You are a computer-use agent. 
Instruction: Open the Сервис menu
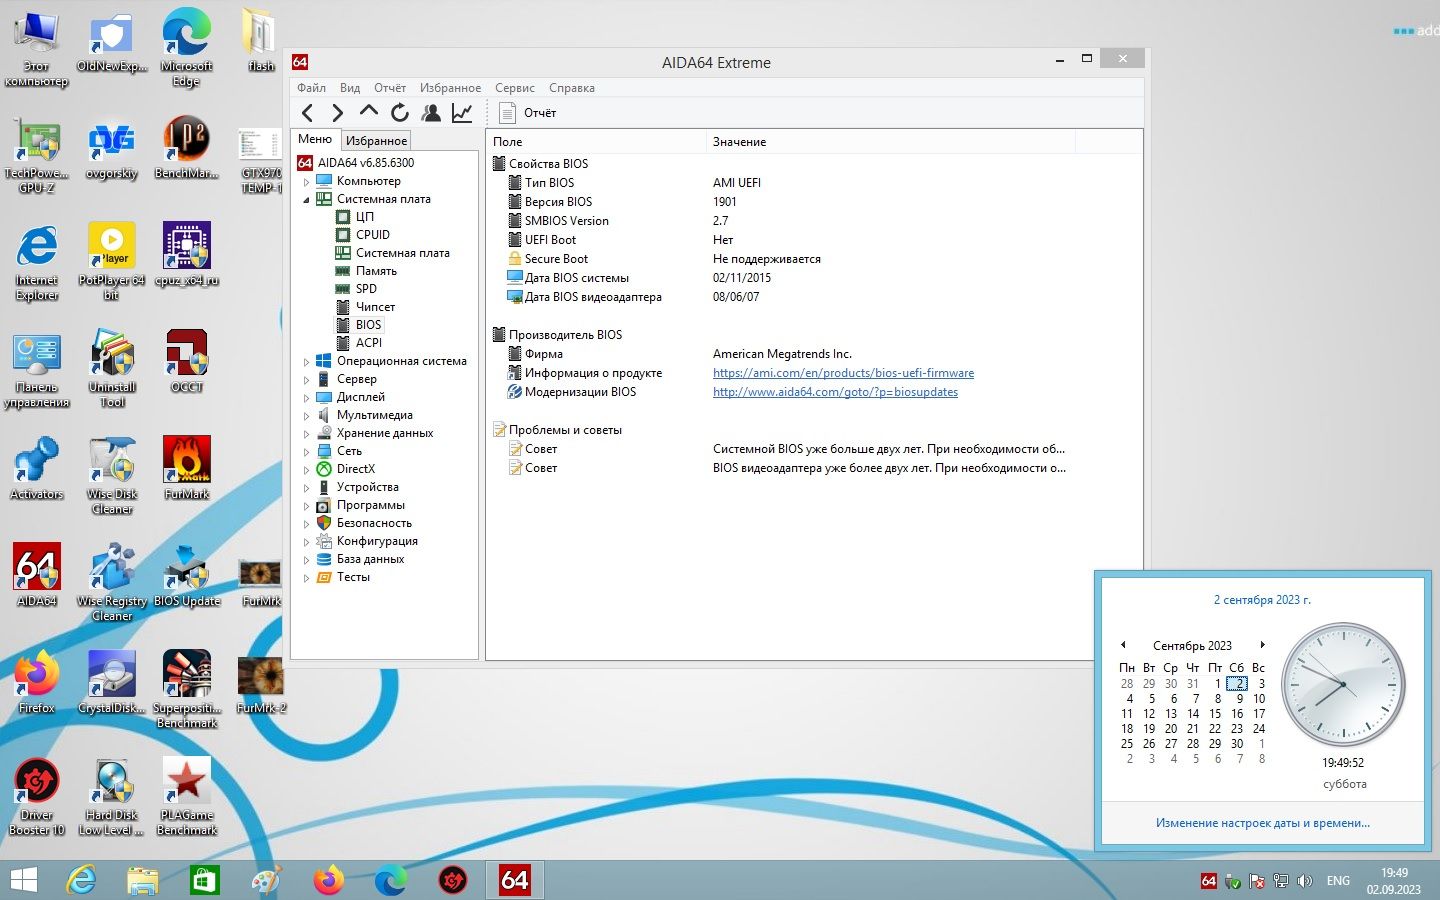pyautogui.click(x=515, y=88)
